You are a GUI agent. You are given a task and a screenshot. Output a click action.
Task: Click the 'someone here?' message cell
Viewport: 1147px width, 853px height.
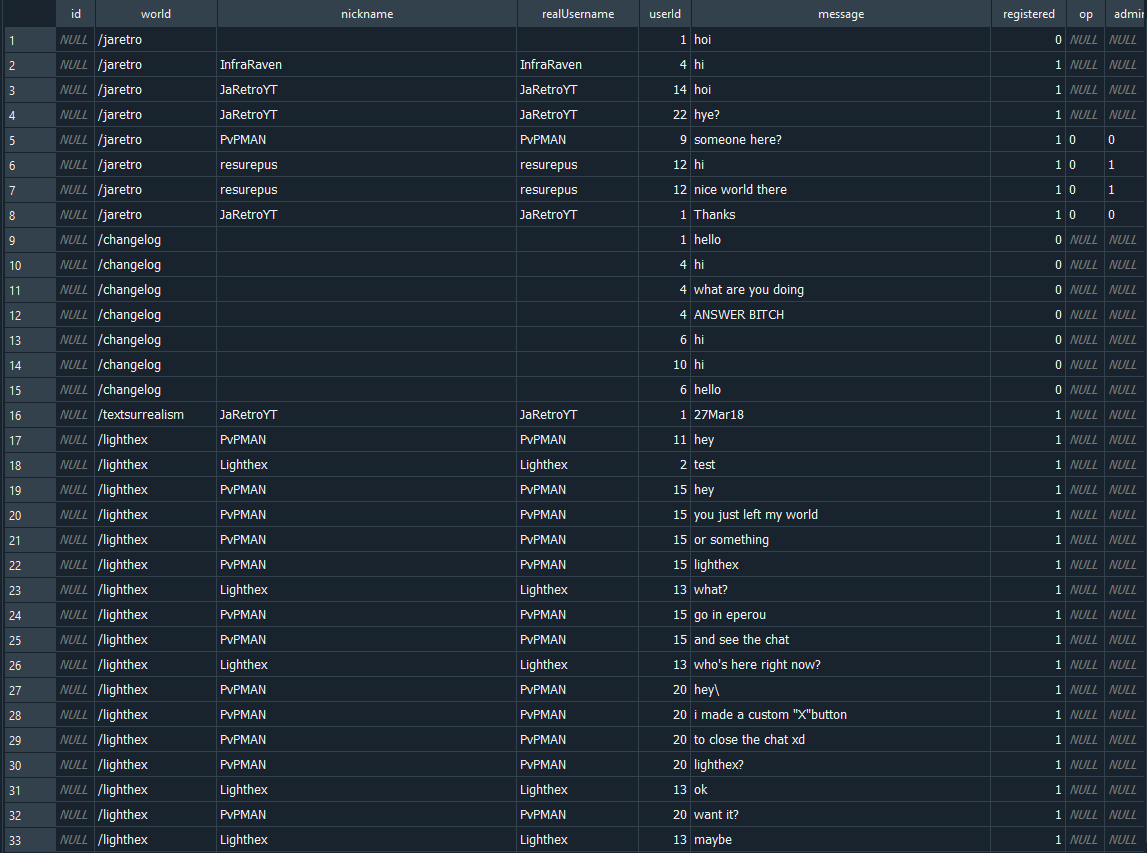point(738,140)
